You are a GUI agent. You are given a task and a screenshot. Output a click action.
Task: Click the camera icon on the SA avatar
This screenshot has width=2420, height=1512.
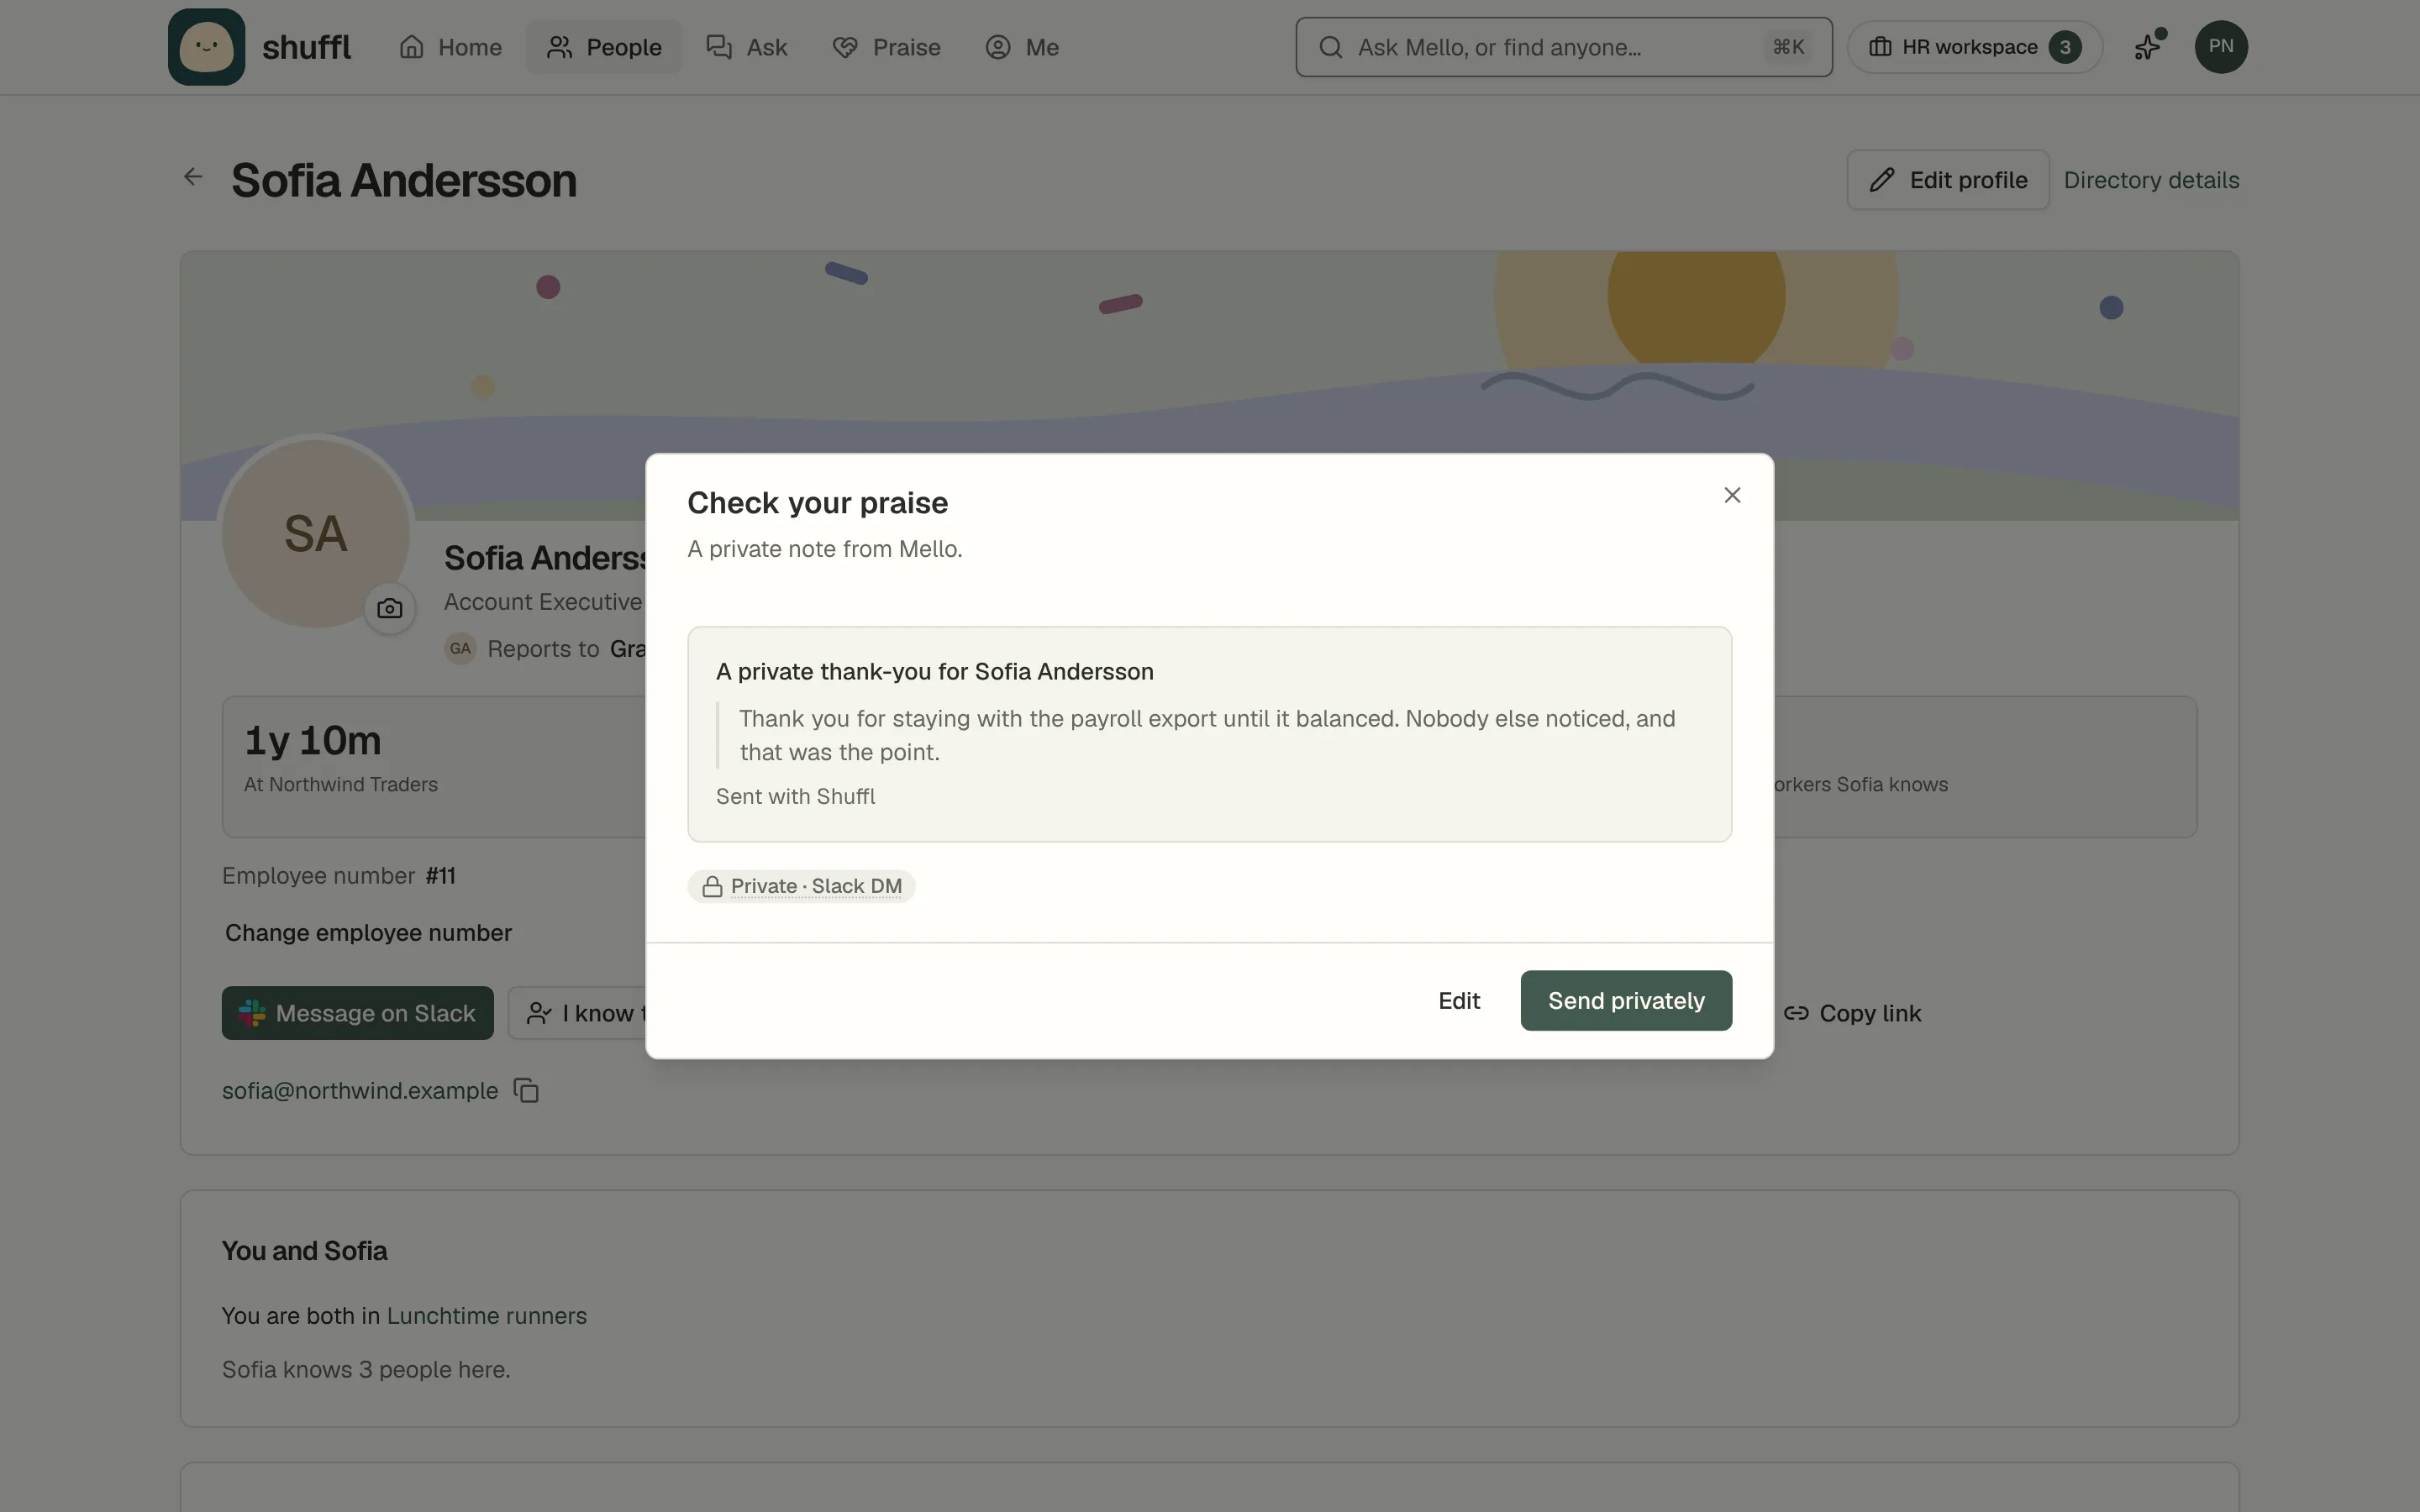pyautogui.click(x=390, y=608)
